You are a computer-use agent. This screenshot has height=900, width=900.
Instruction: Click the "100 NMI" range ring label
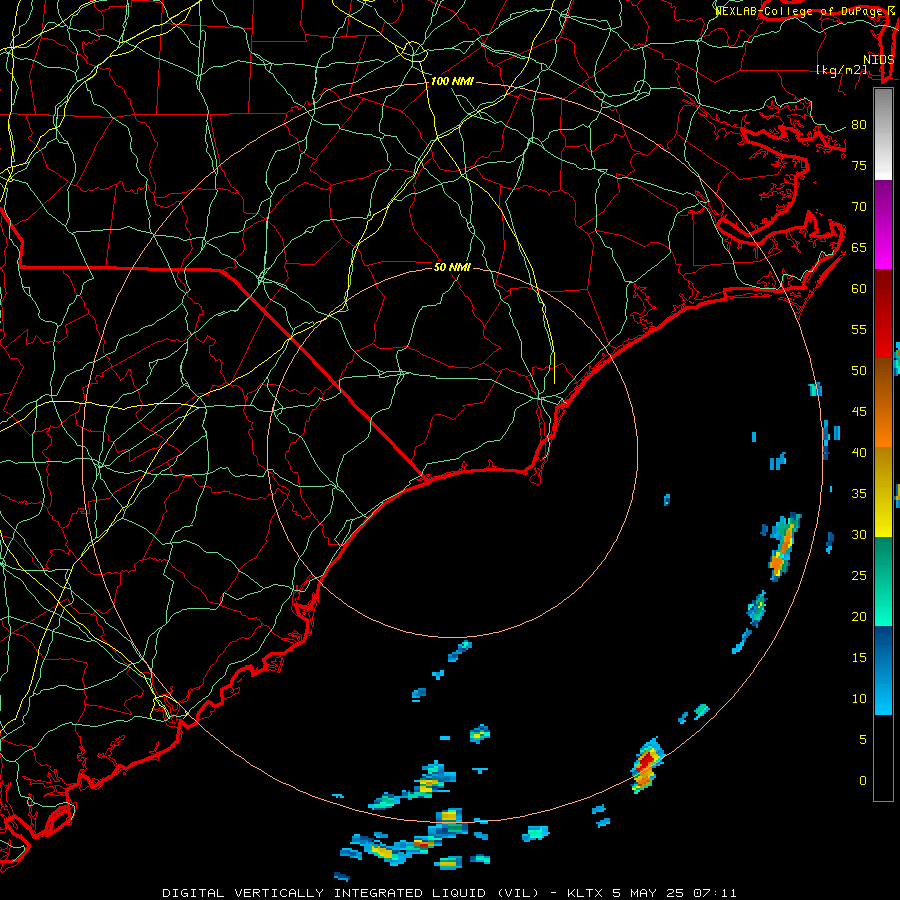point(452,82)
